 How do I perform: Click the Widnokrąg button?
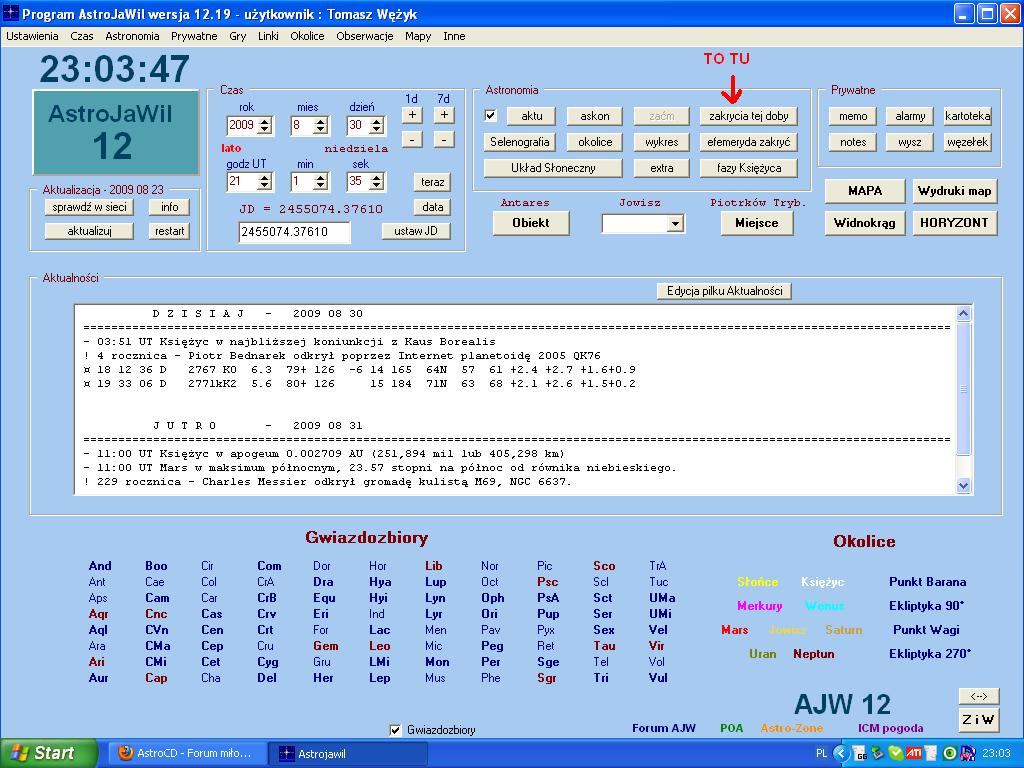pos(865,223)
